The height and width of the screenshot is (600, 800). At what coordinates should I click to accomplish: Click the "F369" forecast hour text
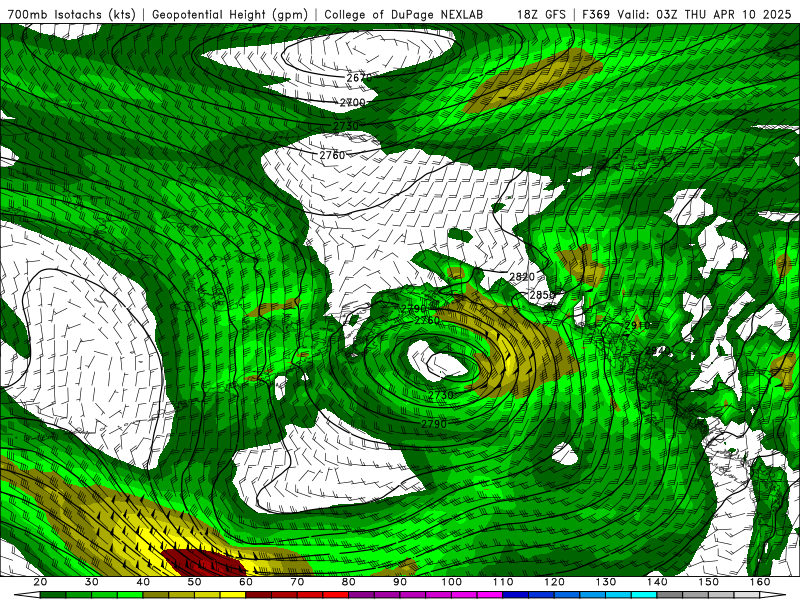click(596, 14)
